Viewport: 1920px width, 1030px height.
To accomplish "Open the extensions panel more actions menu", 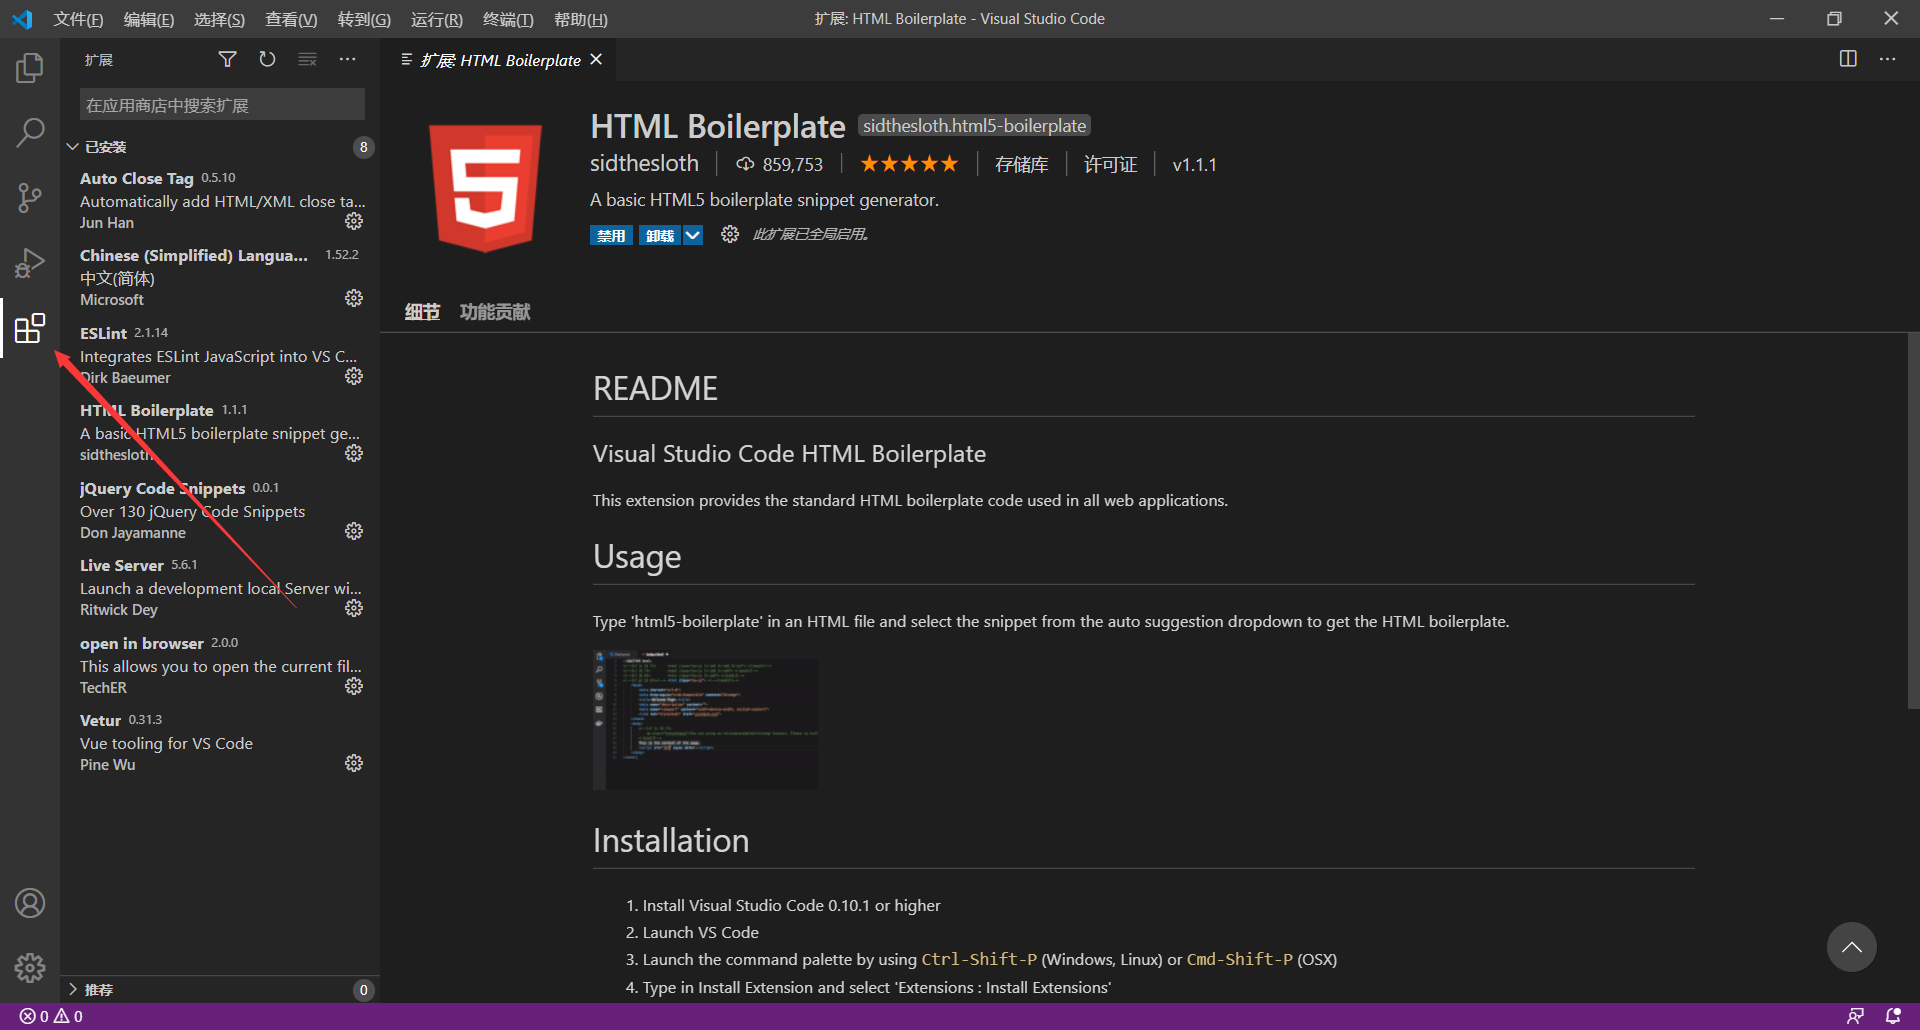I will [x=347, y=60].
